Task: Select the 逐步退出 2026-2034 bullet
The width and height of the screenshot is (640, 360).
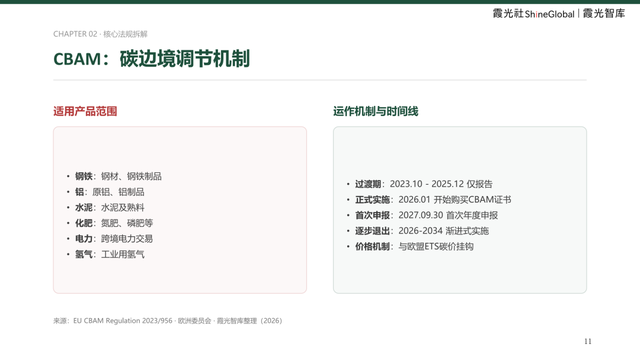Action: click(417, 231)
